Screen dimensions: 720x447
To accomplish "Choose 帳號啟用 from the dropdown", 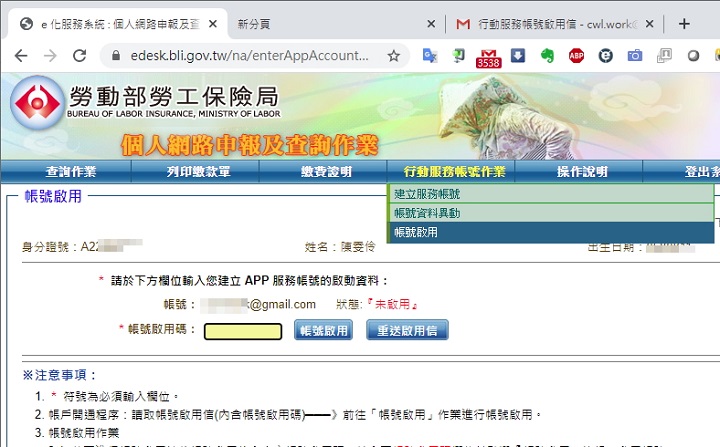I will coord(551,232).
